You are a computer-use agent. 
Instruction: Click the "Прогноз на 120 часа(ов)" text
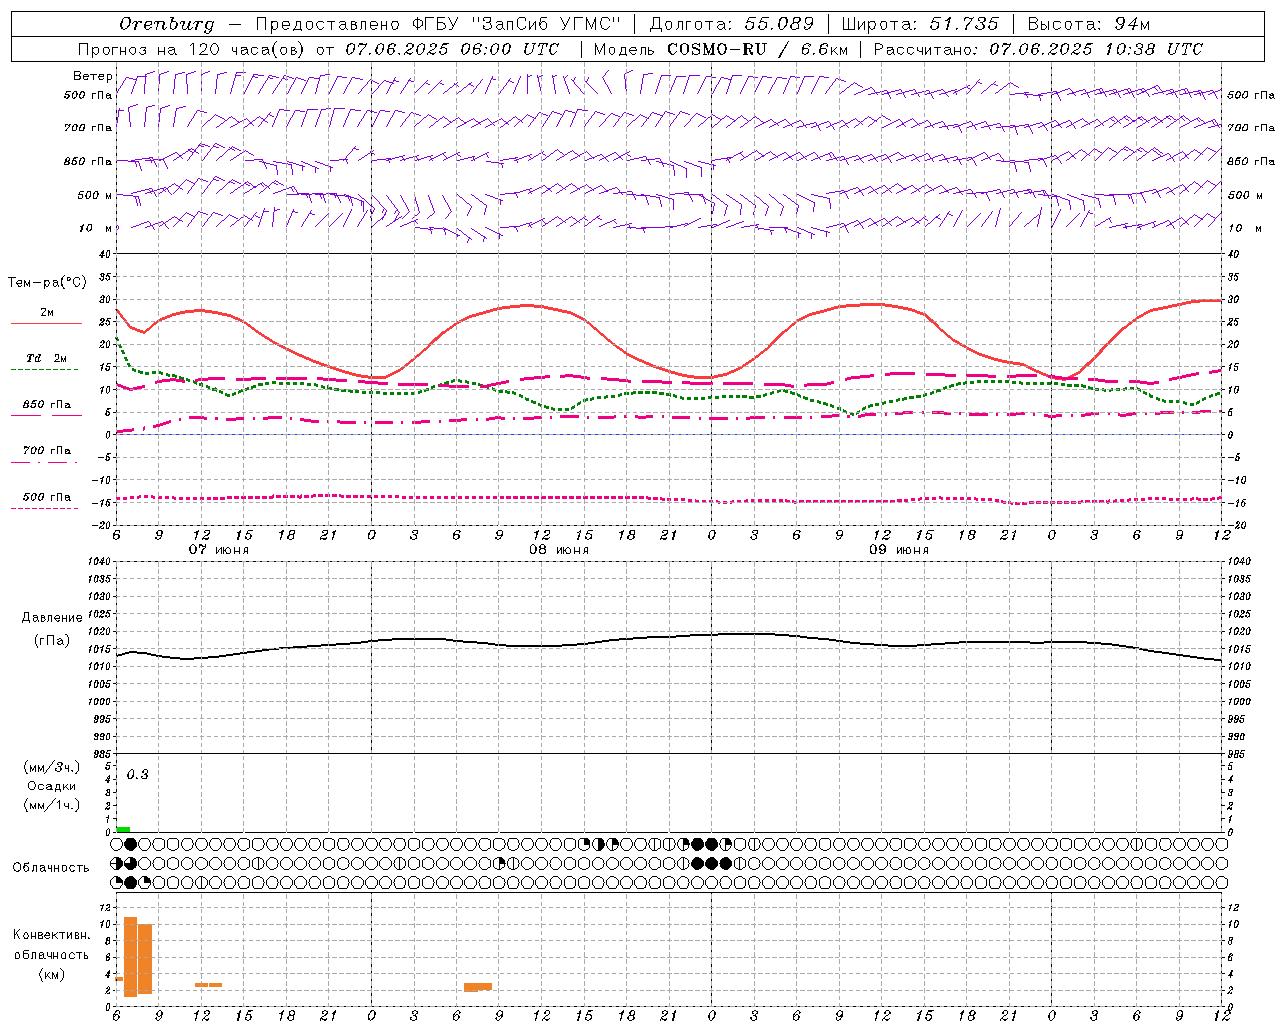(x=192, y=49)
